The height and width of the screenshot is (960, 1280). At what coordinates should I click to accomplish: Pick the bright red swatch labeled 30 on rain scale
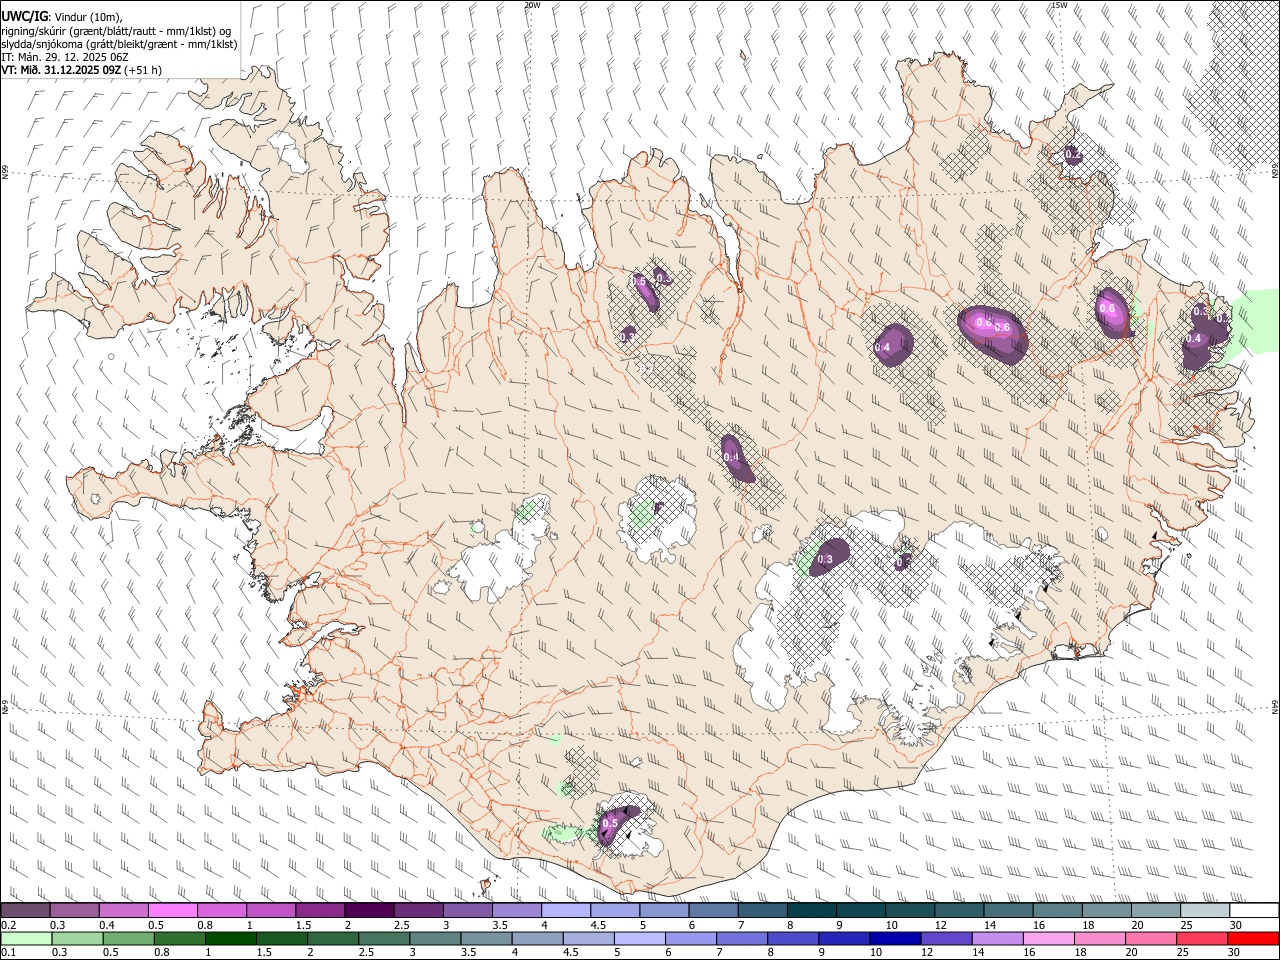tap(1254, 938)
